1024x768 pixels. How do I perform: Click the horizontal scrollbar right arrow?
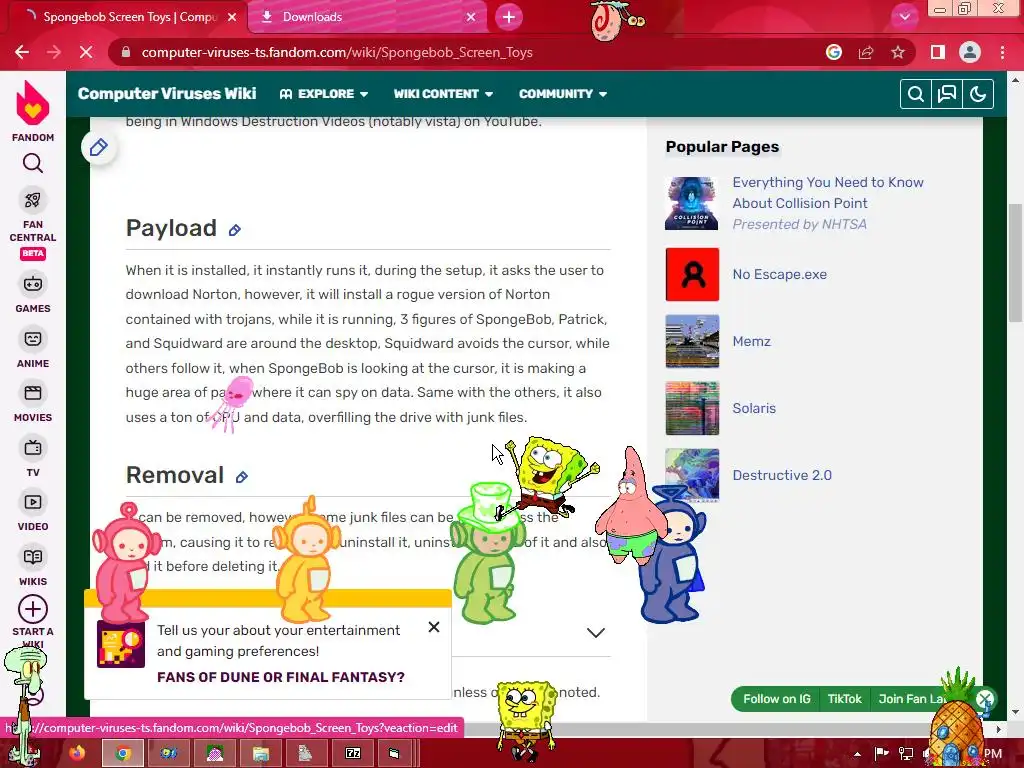[999, 729]
